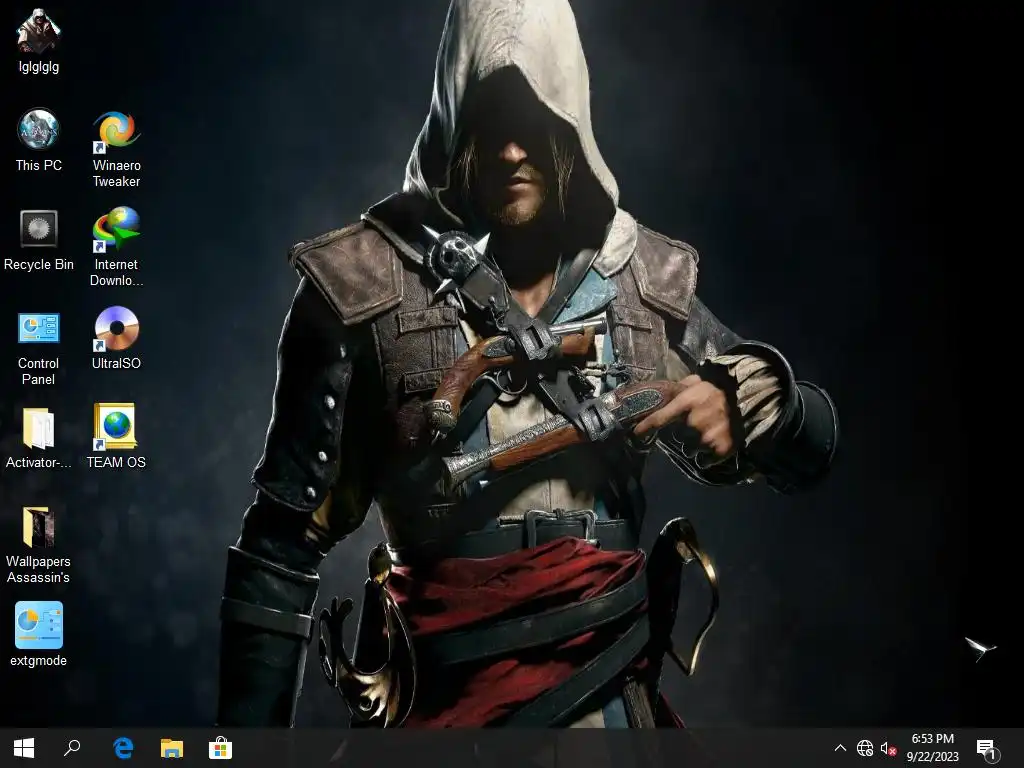Click the 'Control Panel' label text
This screenshot has height=768, width=1024.
(39, 372)
